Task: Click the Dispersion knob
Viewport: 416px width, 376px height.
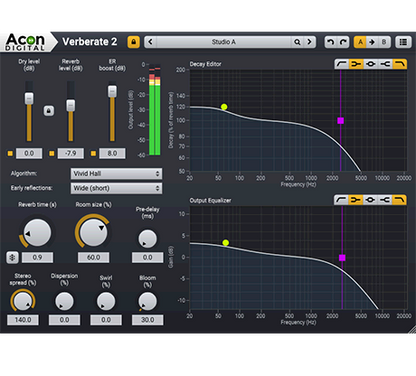Action: pos(64,301)
